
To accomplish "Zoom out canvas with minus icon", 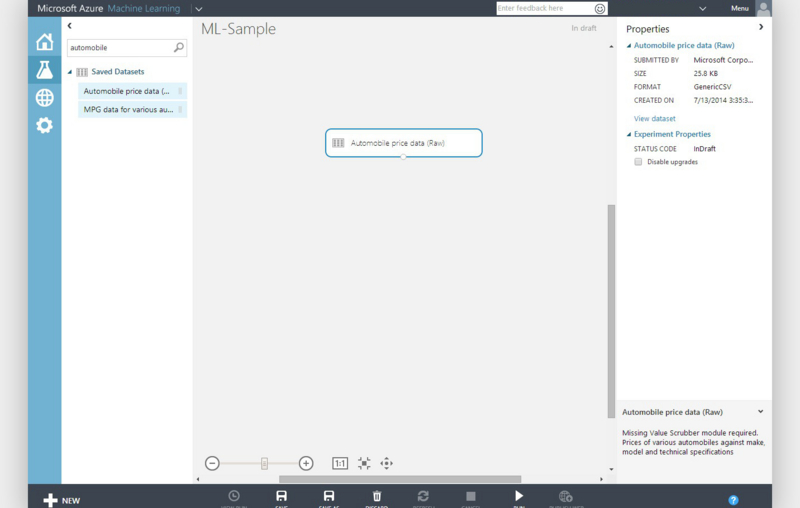I will 212,463.
